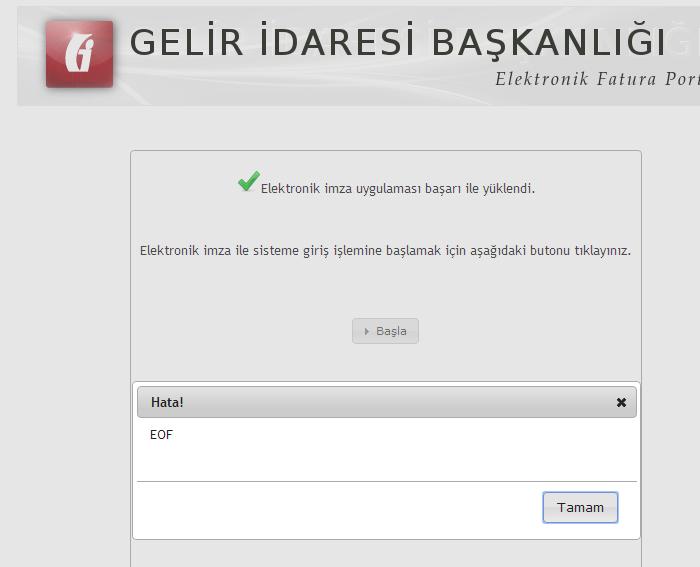700x567 pixels.
Task: Click the GELİR İDARESİ BAŞKANLIĞI header title
Action: (x=397, y=42)
